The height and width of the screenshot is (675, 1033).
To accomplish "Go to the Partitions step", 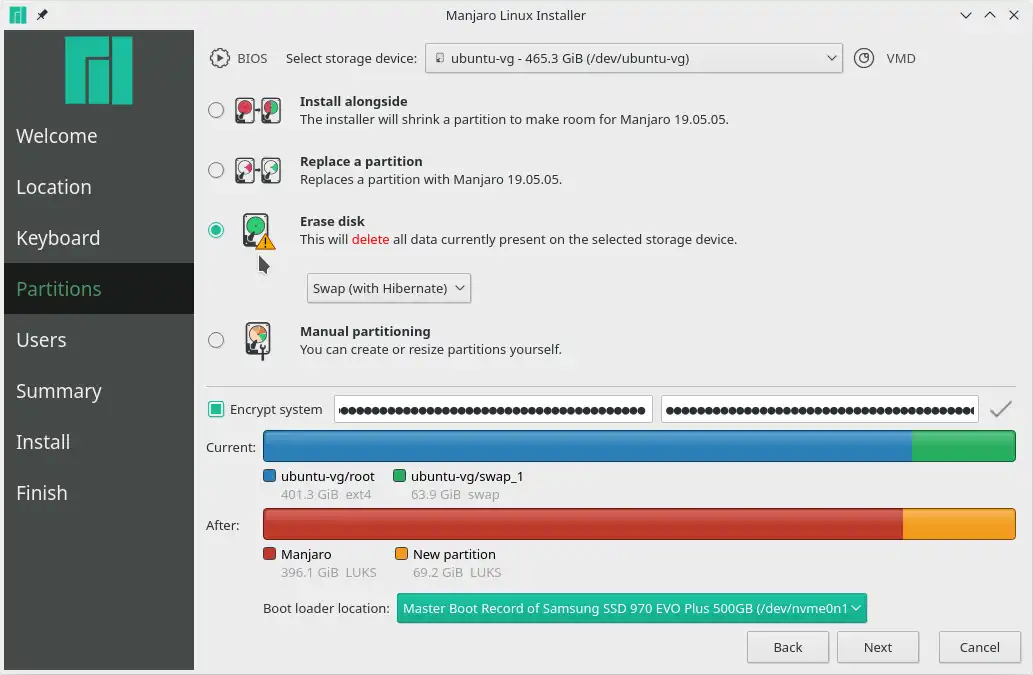I will point(99,288).
